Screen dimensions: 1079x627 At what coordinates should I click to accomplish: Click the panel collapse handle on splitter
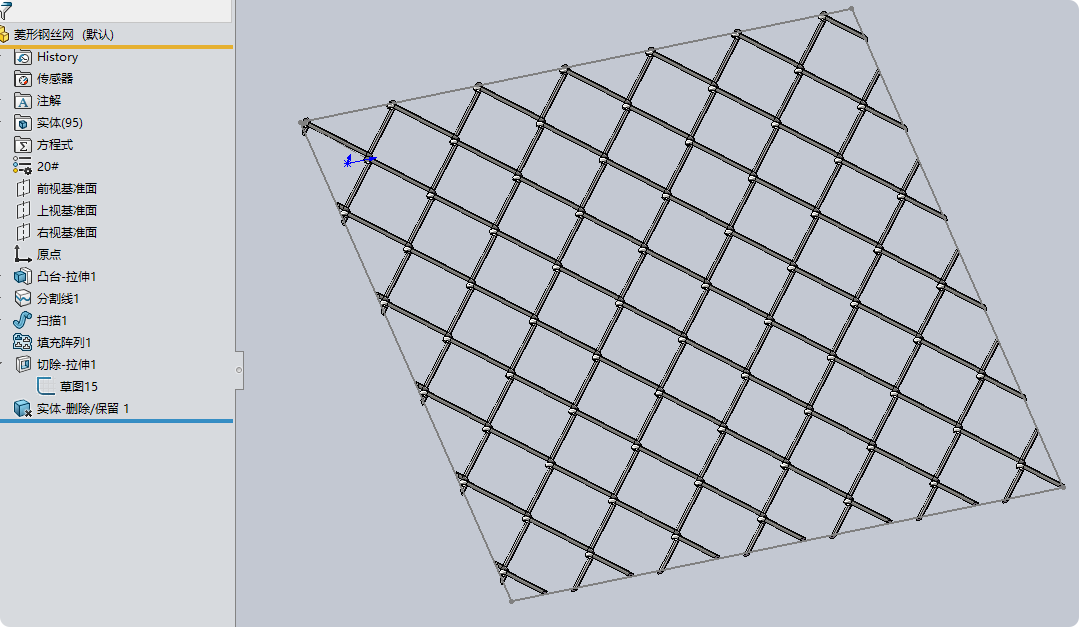click(239, 370)
